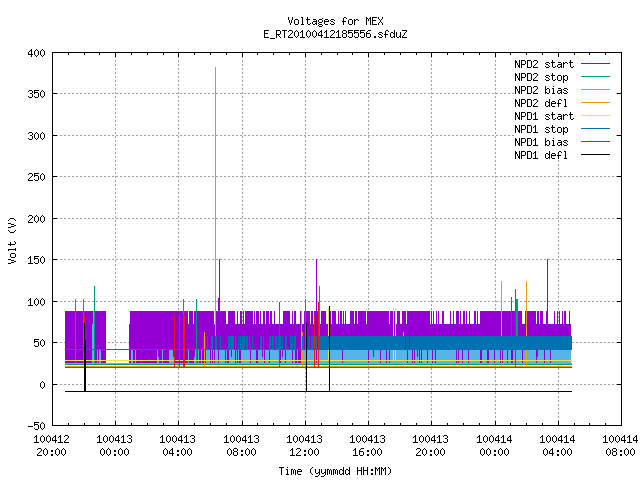Click the NPD2 stop green legend line
Viewport: 640px width, 480px height.
595,77
